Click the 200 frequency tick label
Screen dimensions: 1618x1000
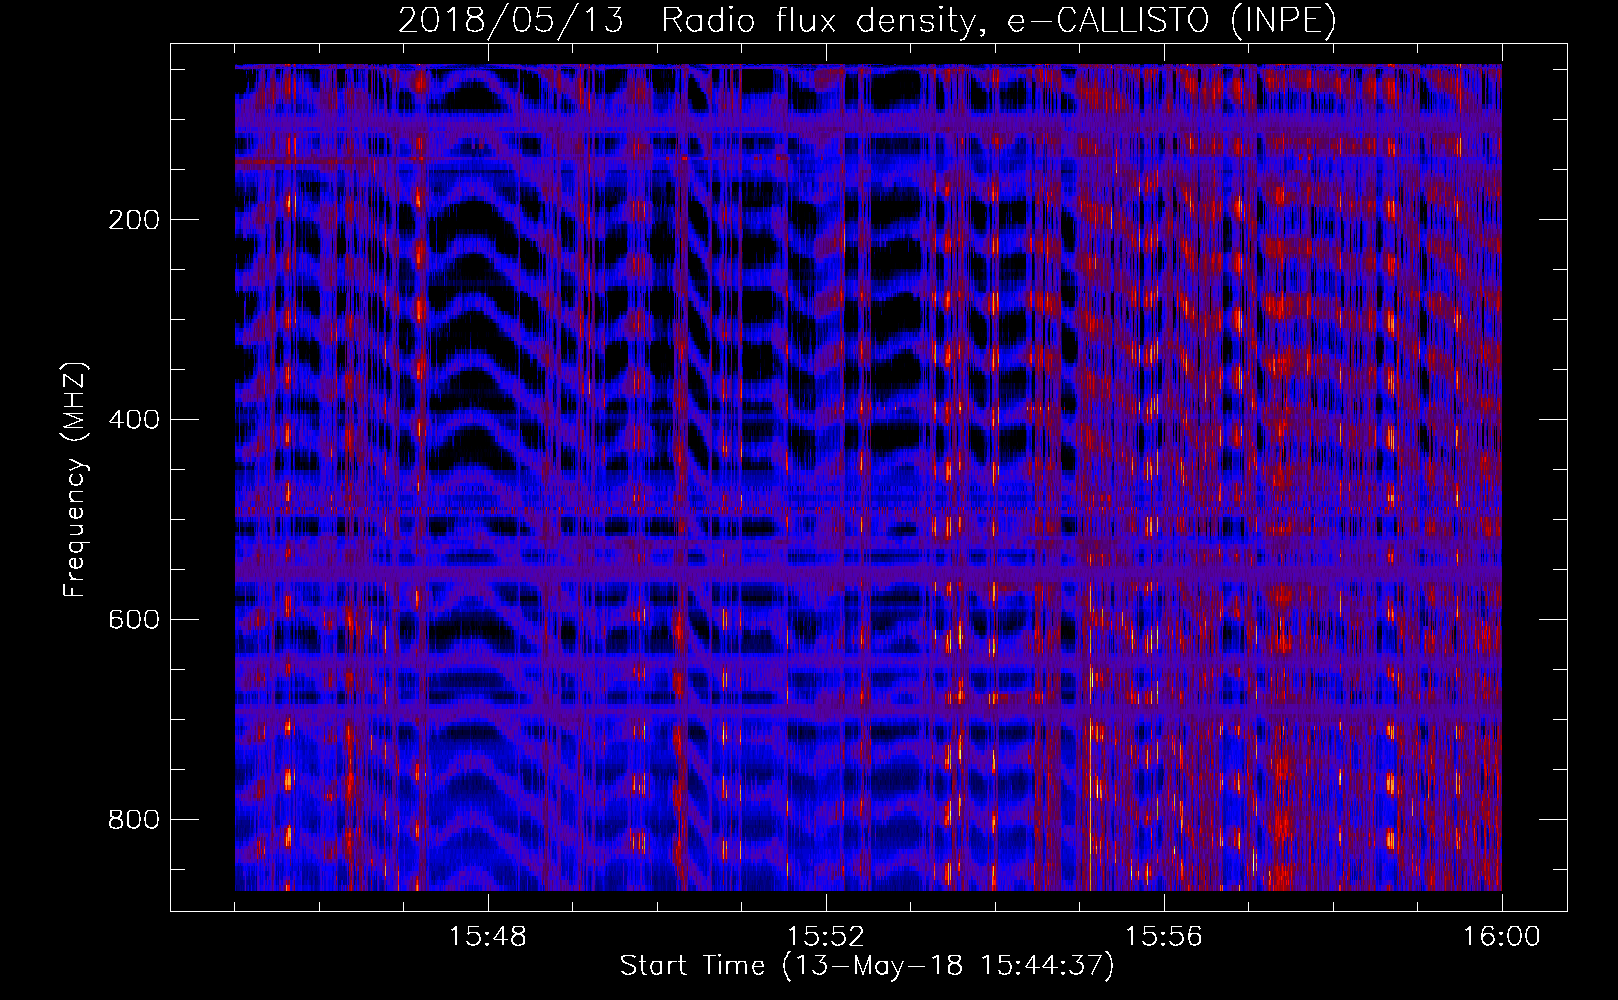134,220
